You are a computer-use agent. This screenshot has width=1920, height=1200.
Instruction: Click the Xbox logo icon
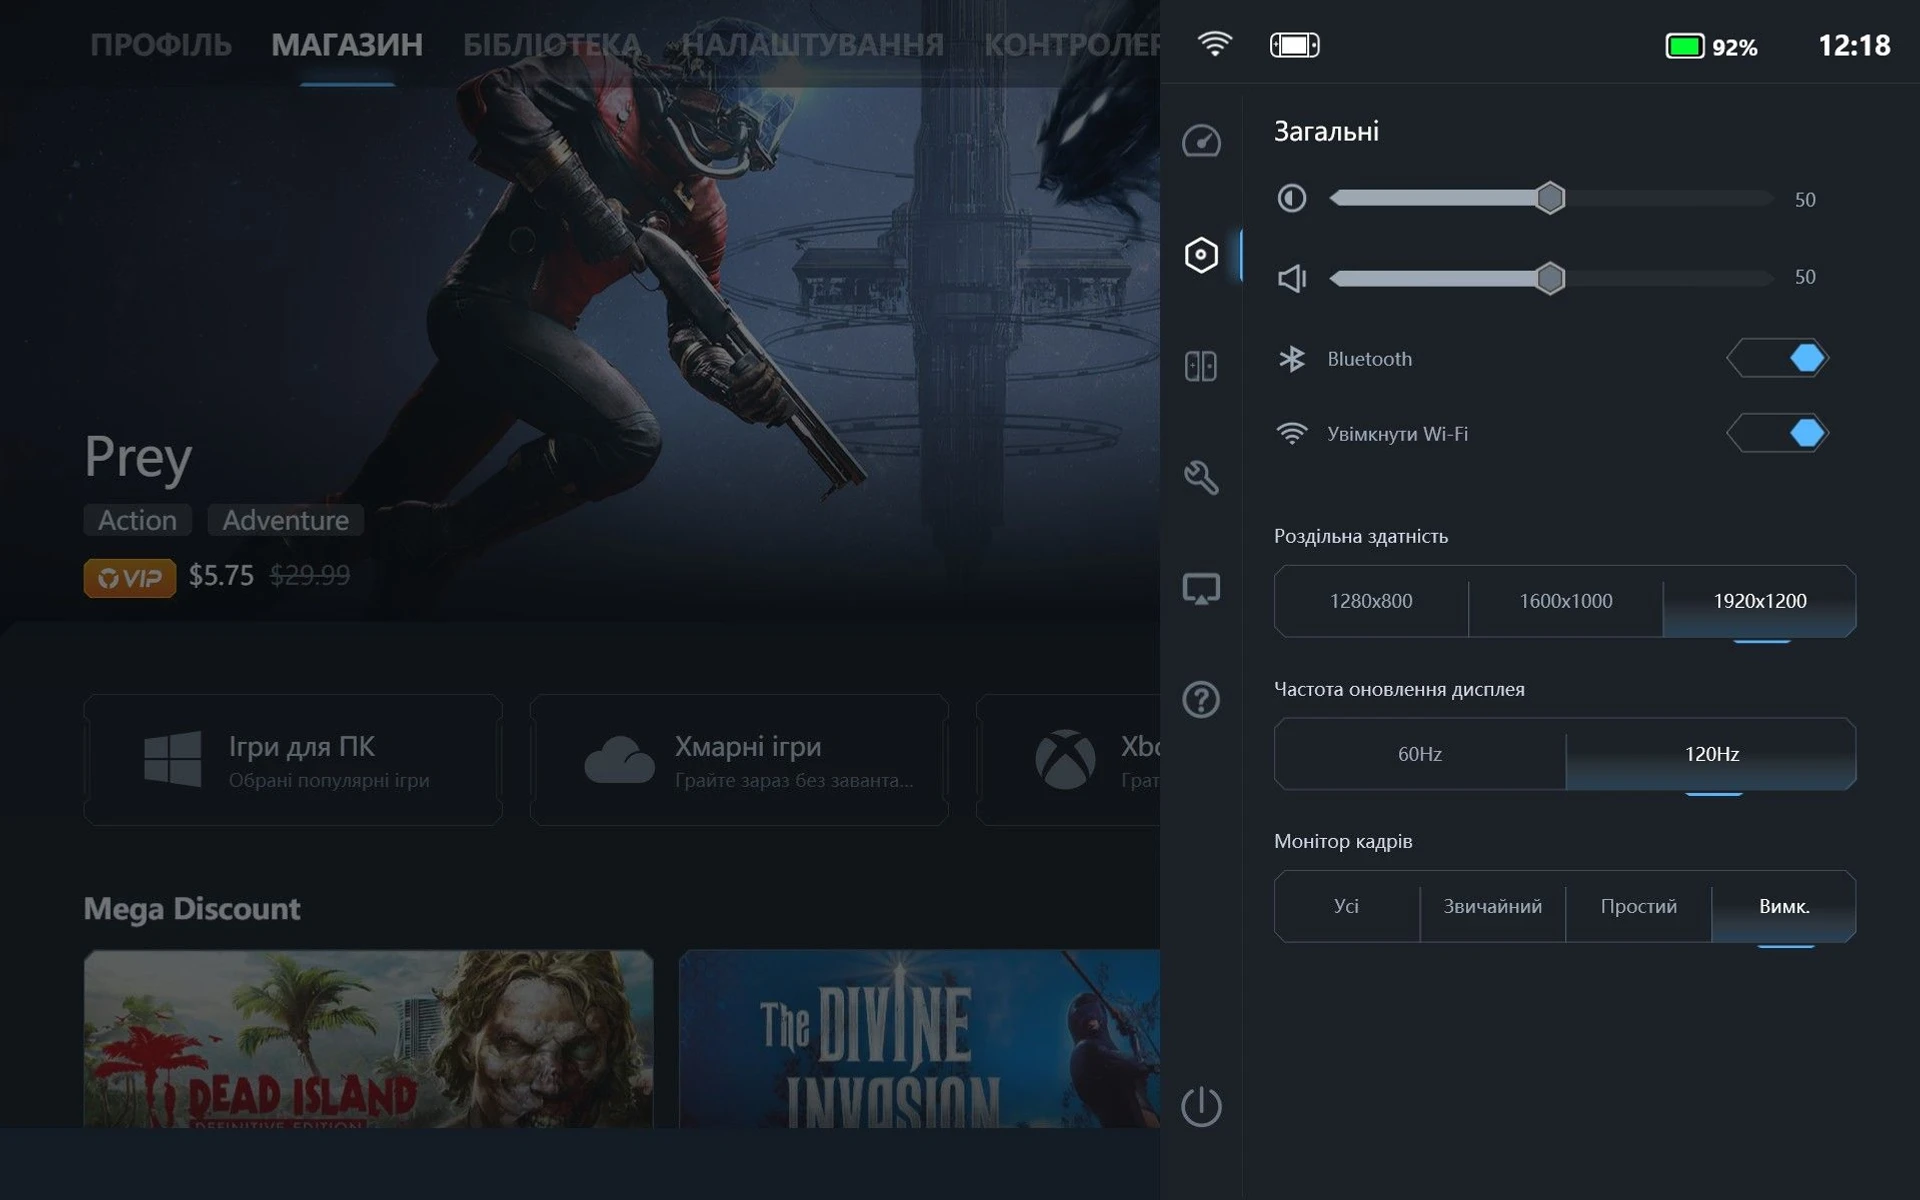[x=1065, y=759]
